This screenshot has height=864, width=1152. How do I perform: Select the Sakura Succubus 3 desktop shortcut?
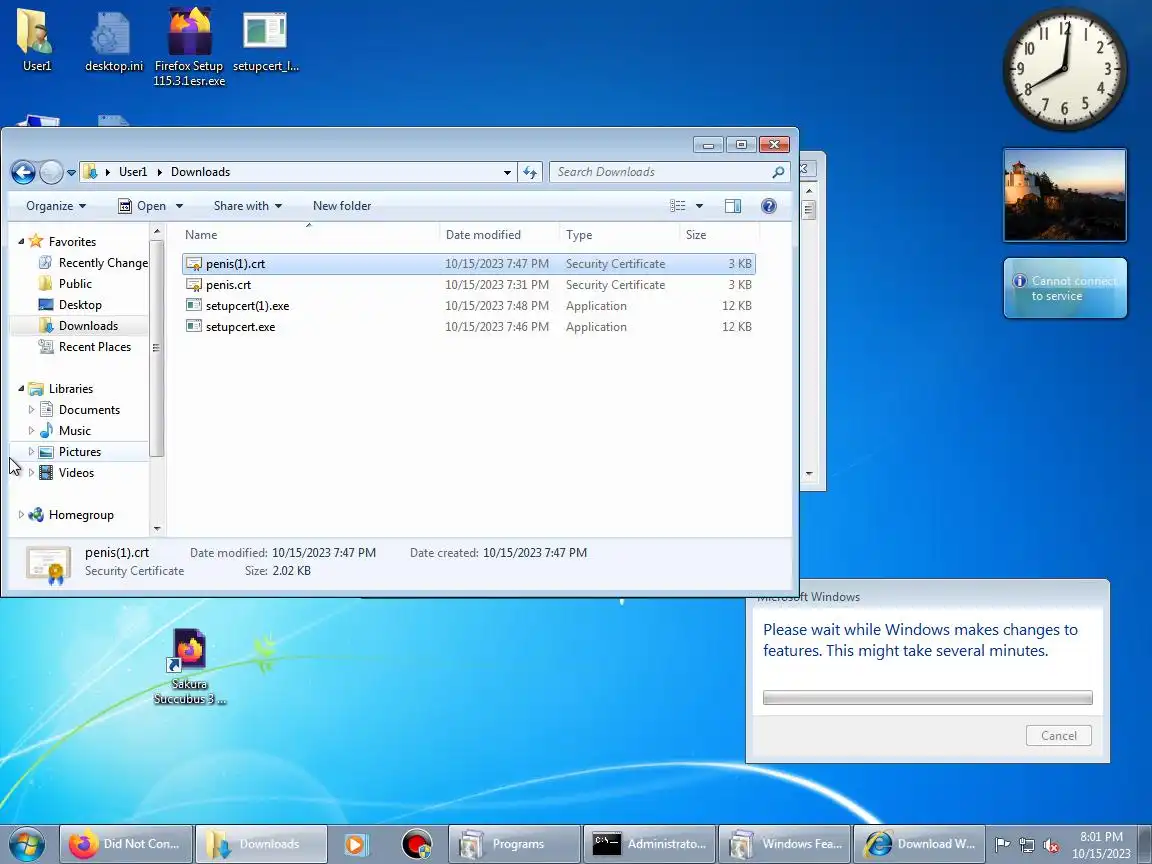click(x=190, y=667)
